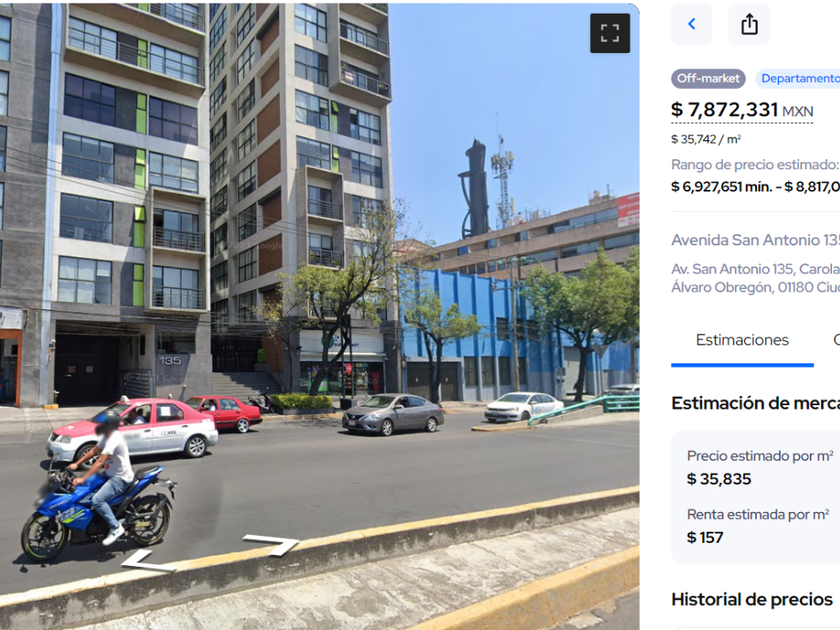Select the Renta estimada por m² value $157
The height and width of the screenshot is (630, 840).
coord(704,537)
